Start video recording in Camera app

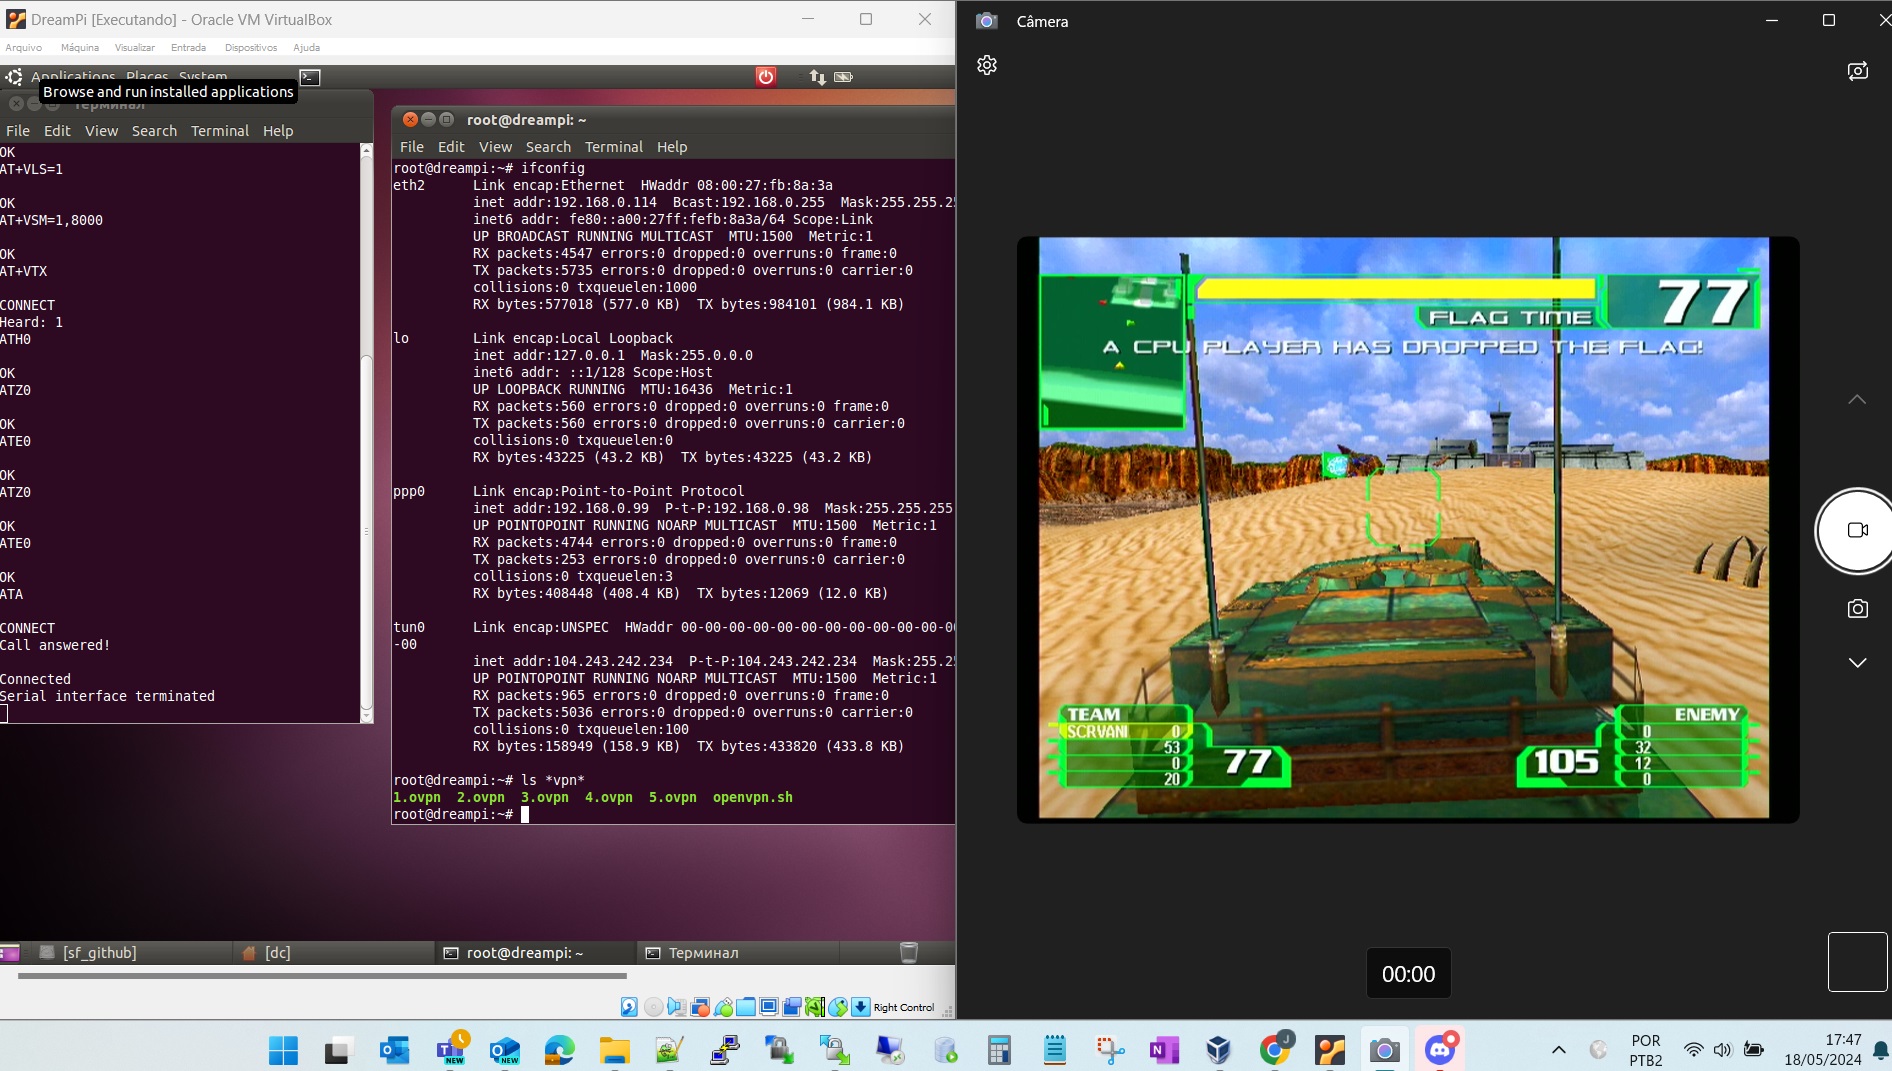pos(1857,531)
